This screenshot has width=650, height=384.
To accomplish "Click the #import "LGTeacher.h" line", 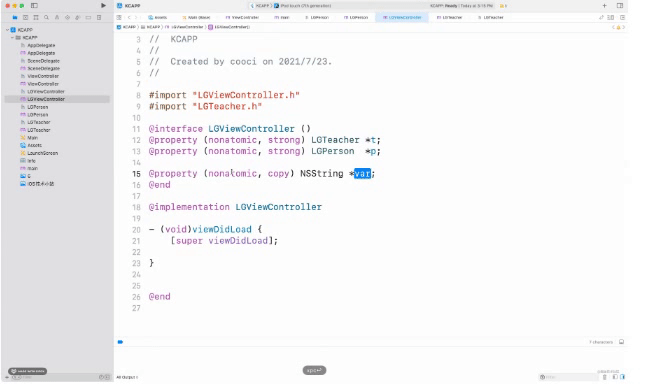I will [x=205, y=106].
